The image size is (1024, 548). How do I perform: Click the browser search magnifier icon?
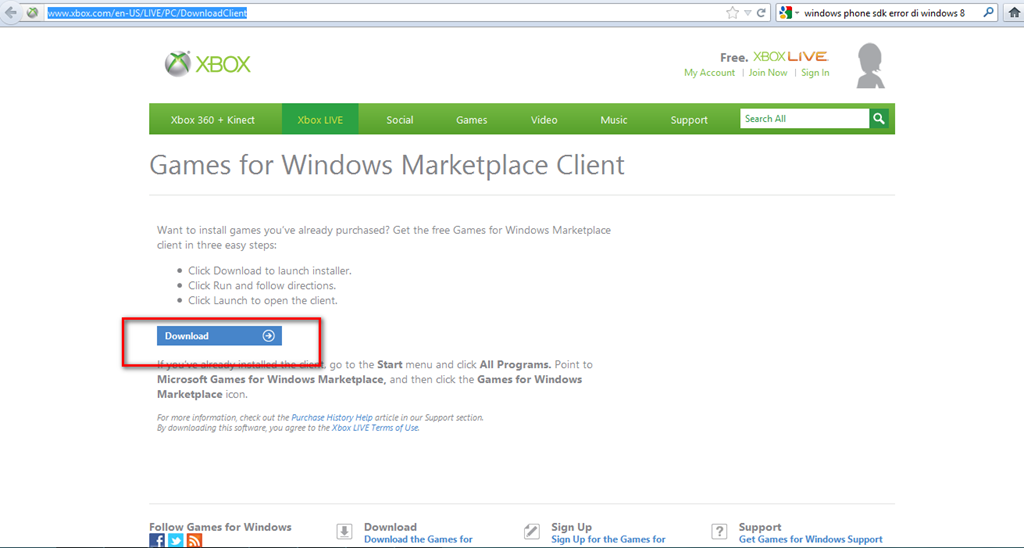[988, 12]
